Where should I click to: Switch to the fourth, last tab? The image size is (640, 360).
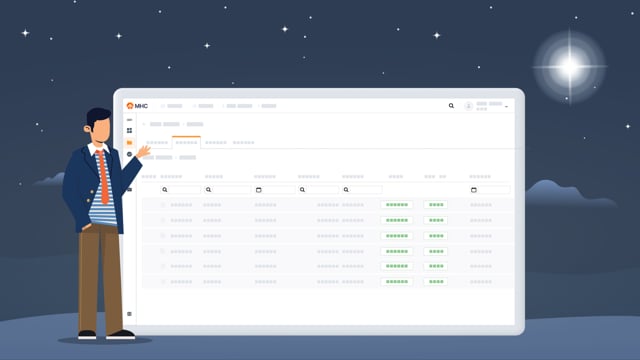(x=243, y=143)
